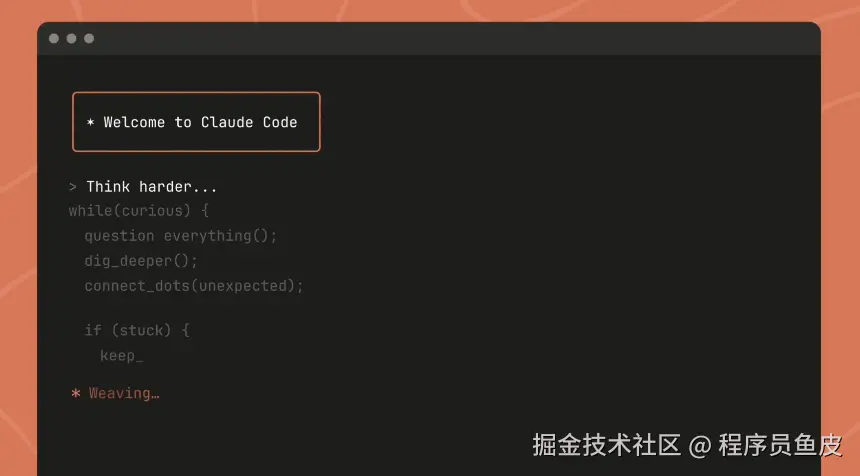Click the Weaving… status text
The width and height of the screenshot is (860, 476).
point(124,394)
